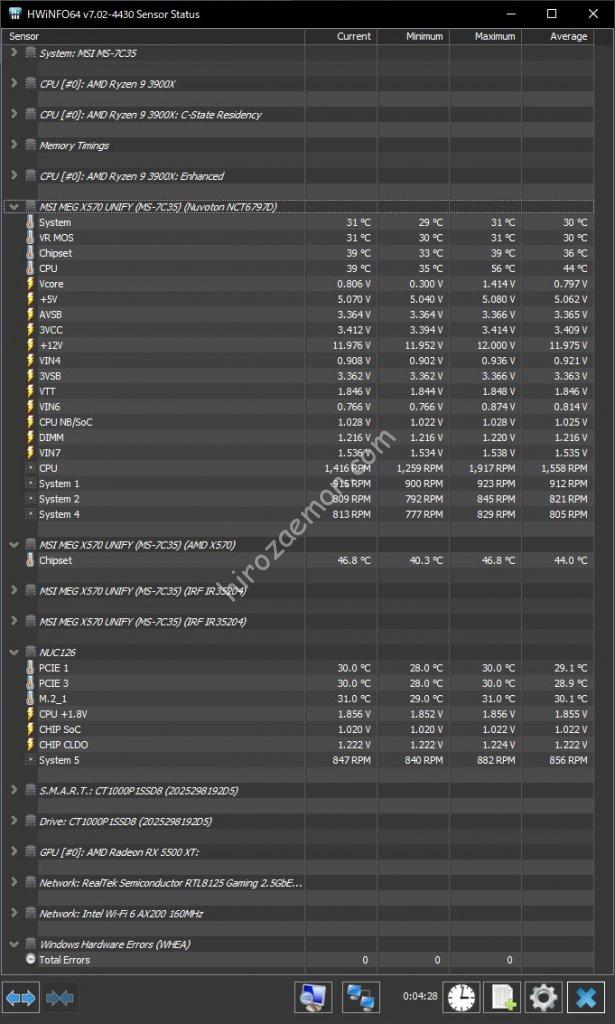Collapse the NUC126 sensor group
Viewport: 615px width, 1024px height.
[14, 652]
